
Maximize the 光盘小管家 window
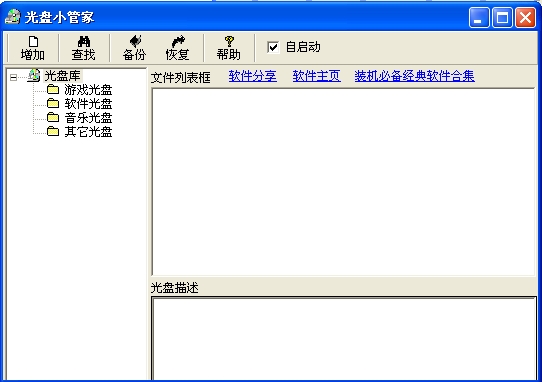pyautogui.click(x=502, y=17)
